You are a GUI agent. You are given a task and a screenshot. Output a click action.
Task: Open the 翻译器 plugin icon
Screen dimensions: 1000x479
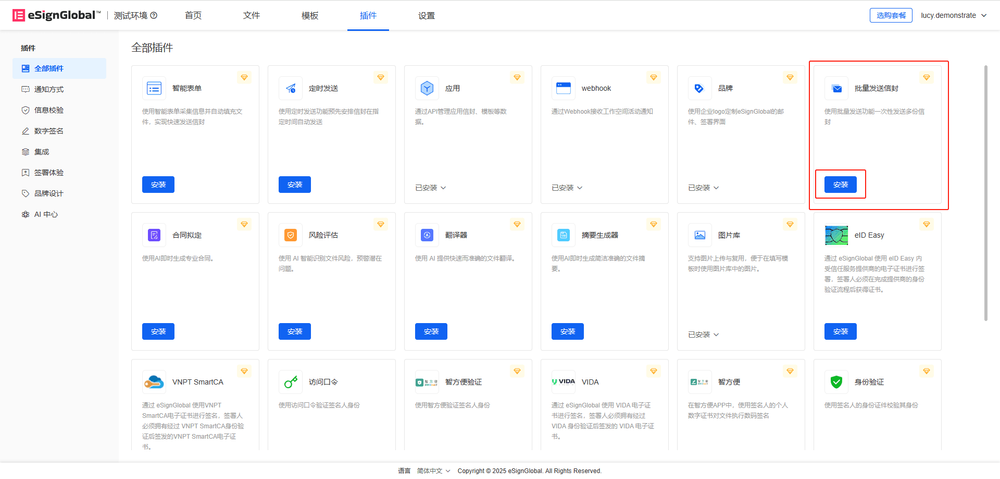tap(427, 235)
